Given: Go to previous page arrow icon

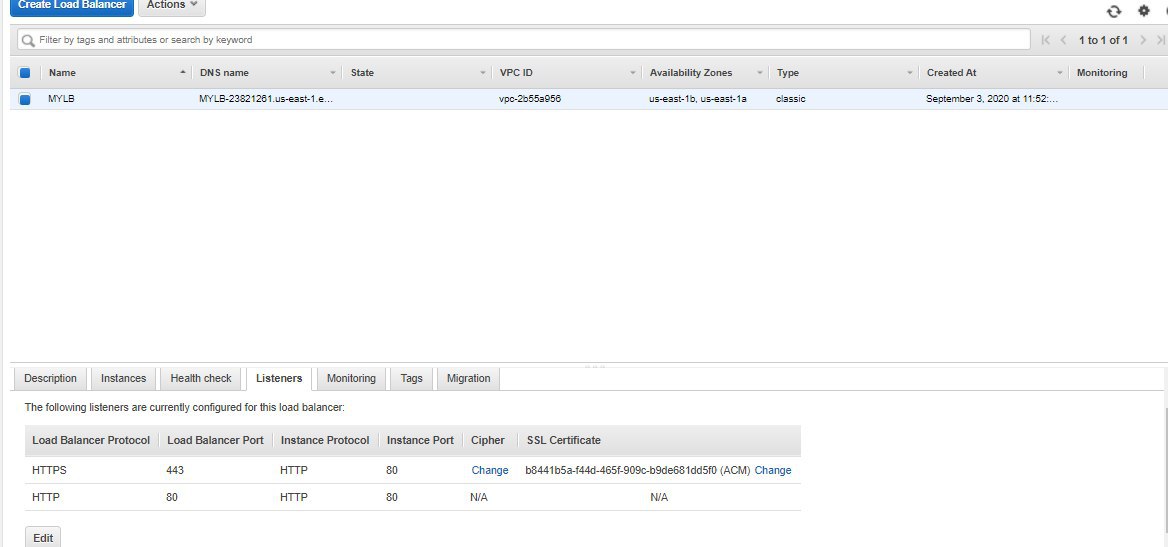Looking at the screenshot, I should tap(1064, 40).
